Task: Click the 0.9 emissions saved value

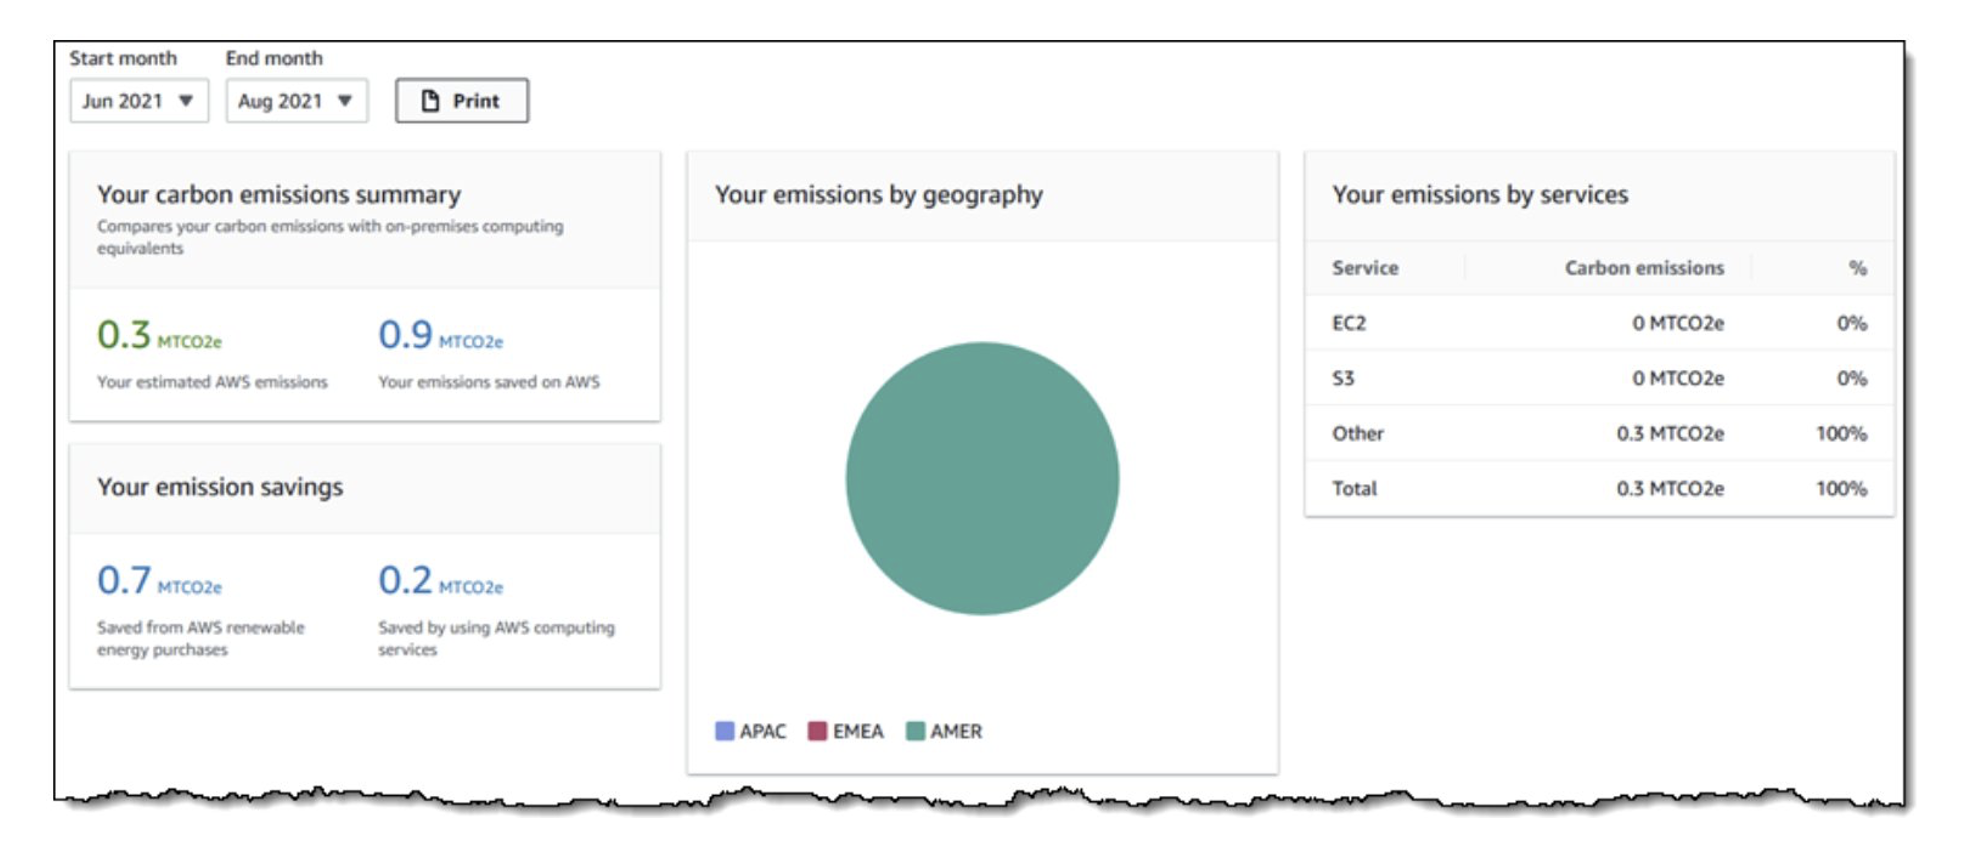Action: (x=405, y=335)
